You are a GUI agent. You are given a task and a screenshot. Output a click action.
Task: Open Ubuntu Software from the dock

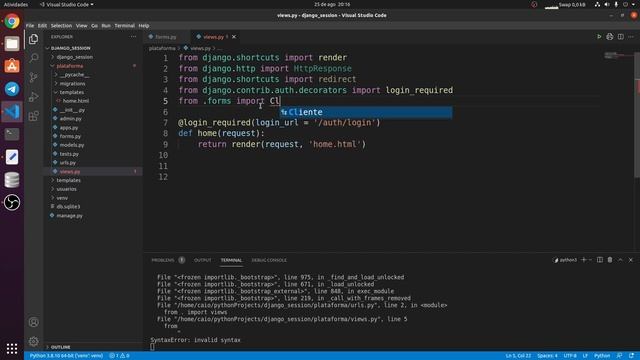(12, 66)
